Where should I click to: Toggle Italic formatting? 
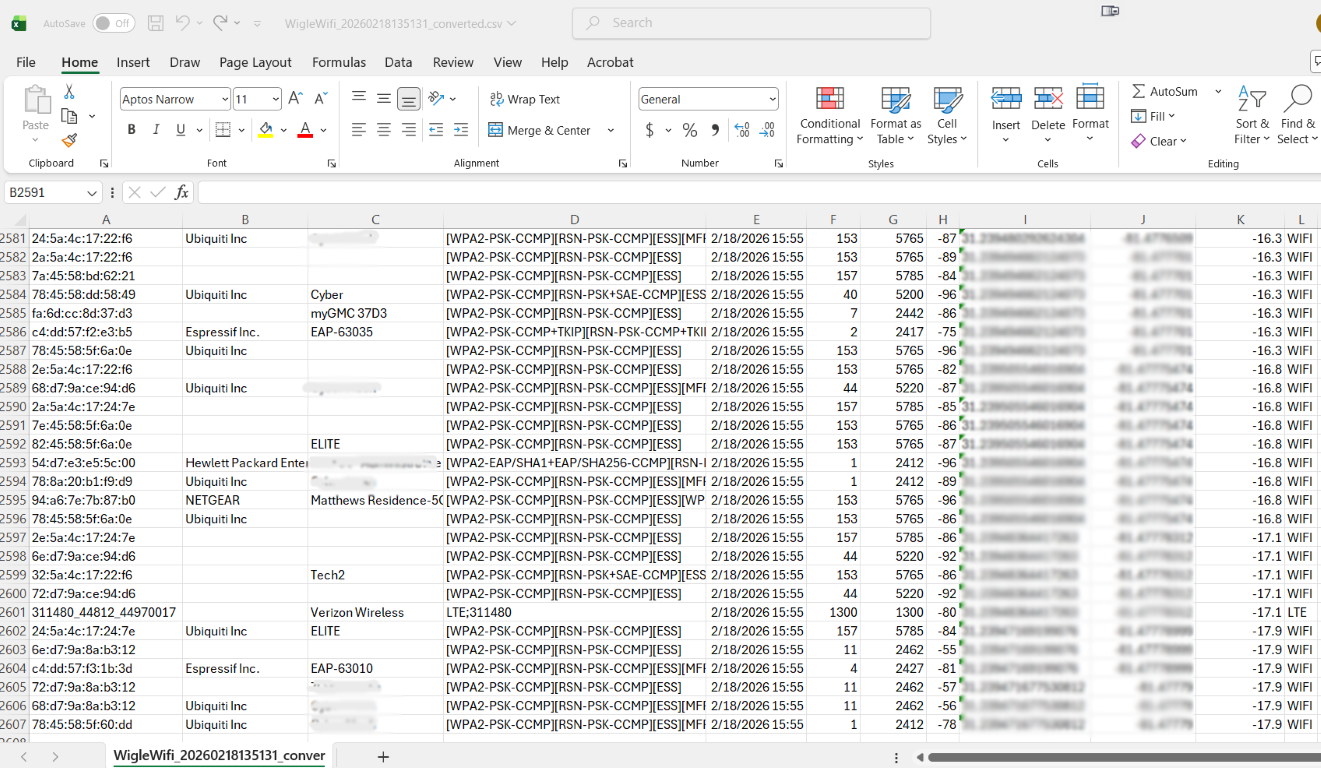coord(156,130)
